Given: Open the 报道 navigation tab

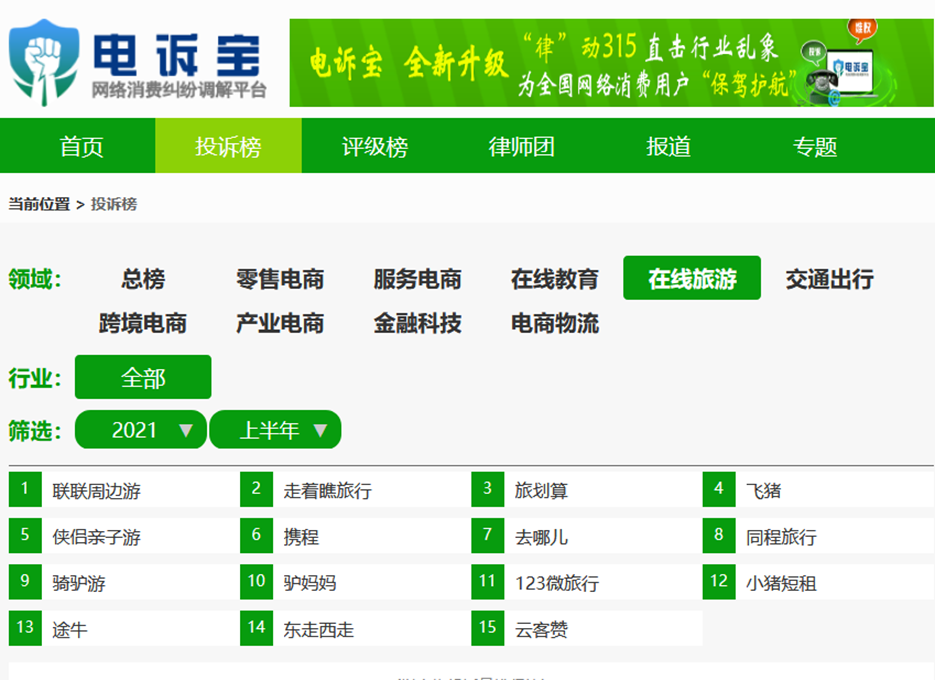Looking at the screenshot, I should pos(668,146).
